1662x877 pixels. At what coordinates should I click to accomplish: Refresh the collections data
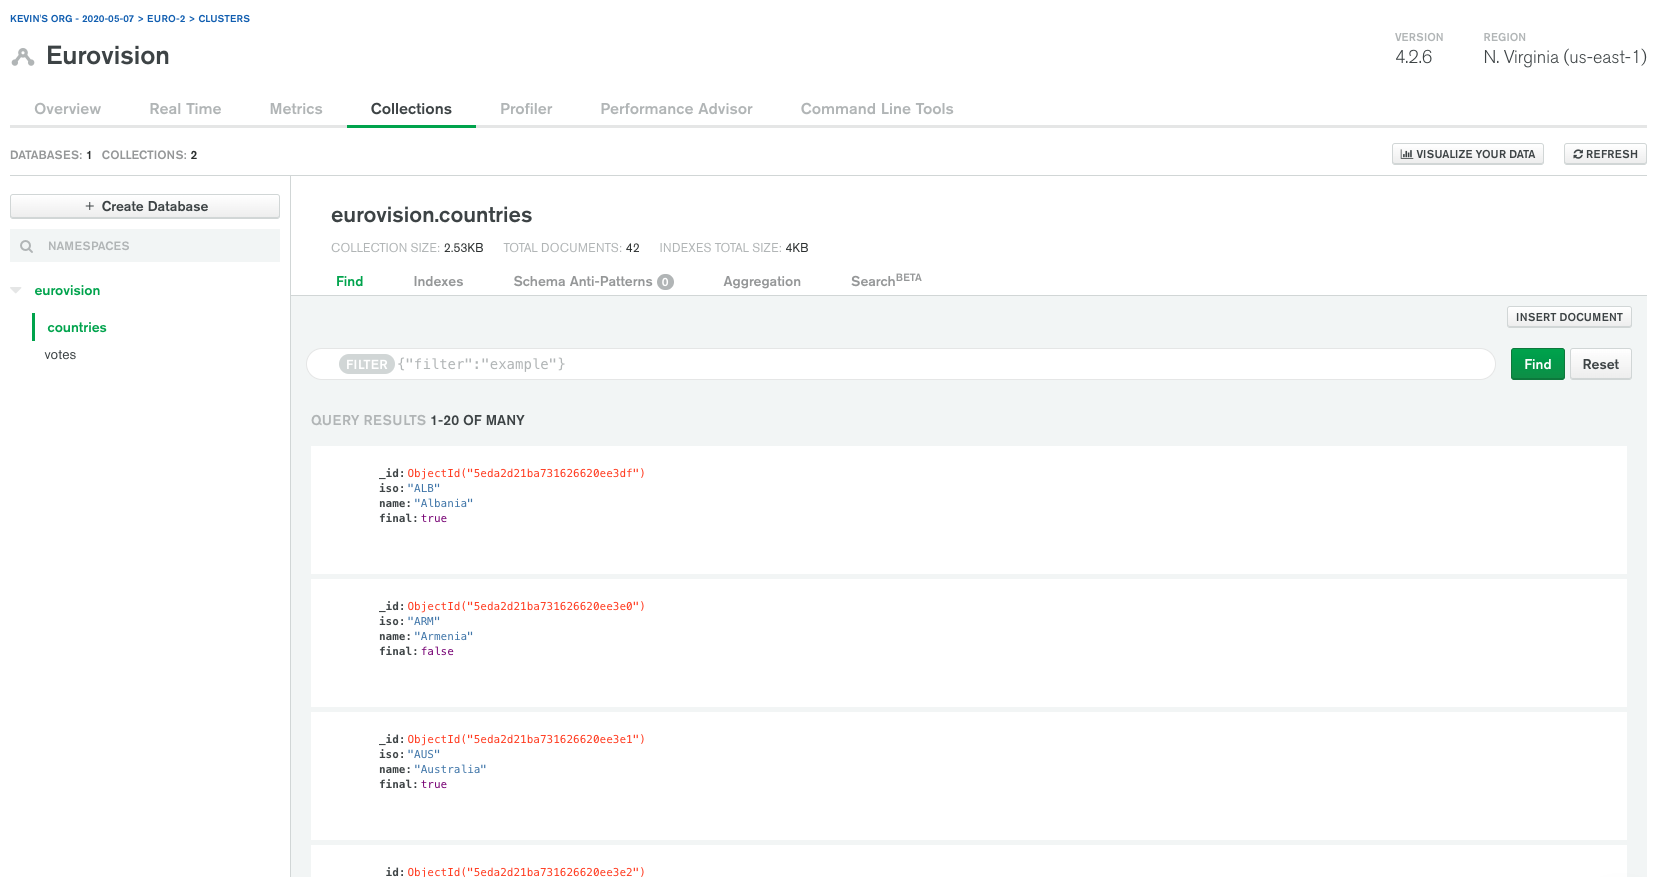1605,154
